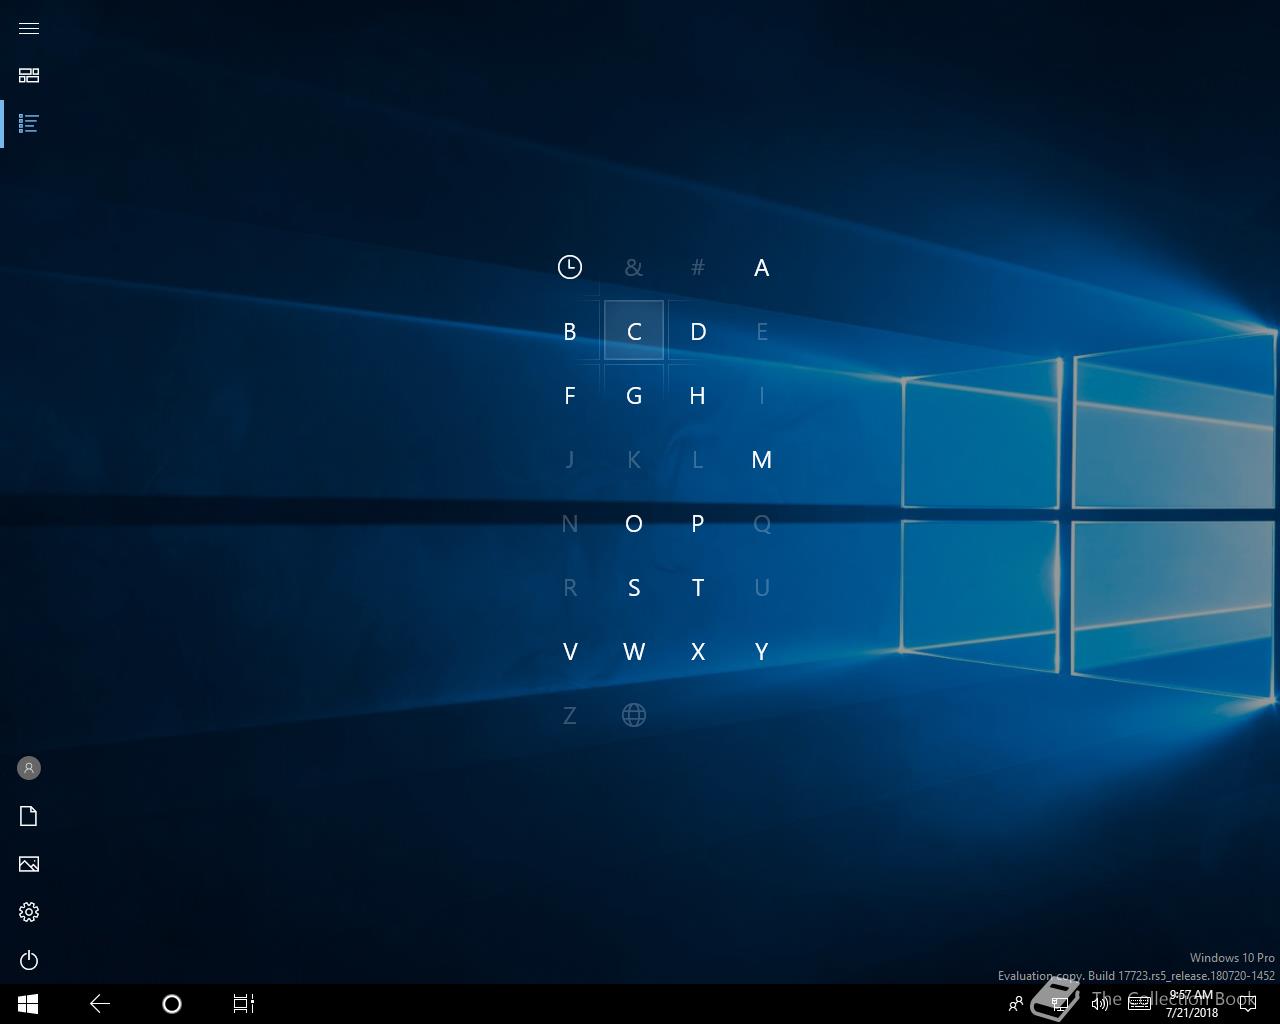Expand the Start hamburger menu
1280x1024 pixels.
[x=29, y=28]
